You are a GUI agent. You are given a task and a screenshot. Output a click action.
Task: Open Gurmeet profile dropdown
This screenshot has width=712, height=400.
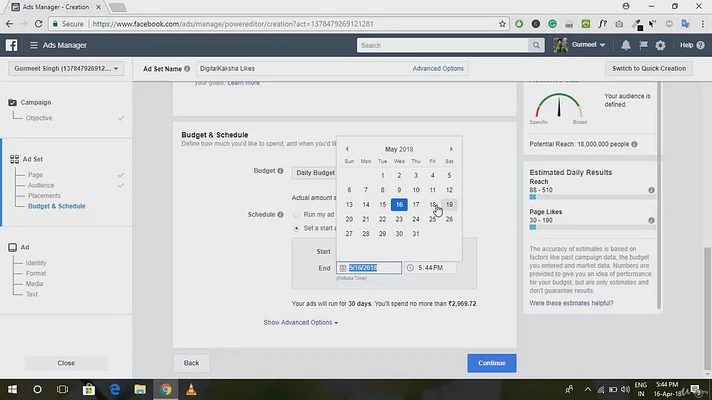tap(588, 45)
